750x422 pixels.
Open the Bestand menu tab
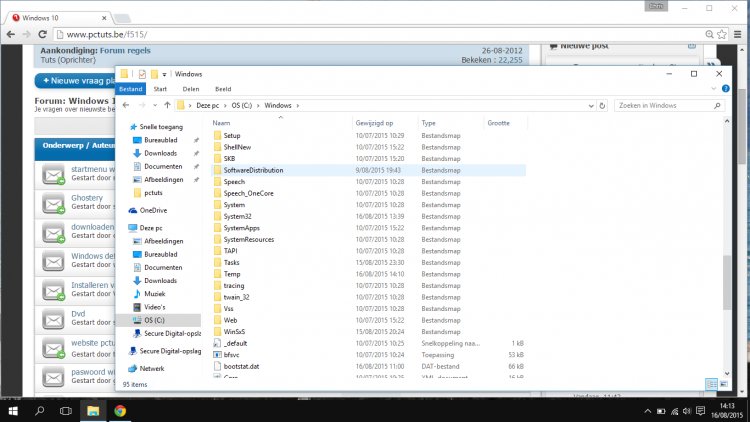point(132,89)
